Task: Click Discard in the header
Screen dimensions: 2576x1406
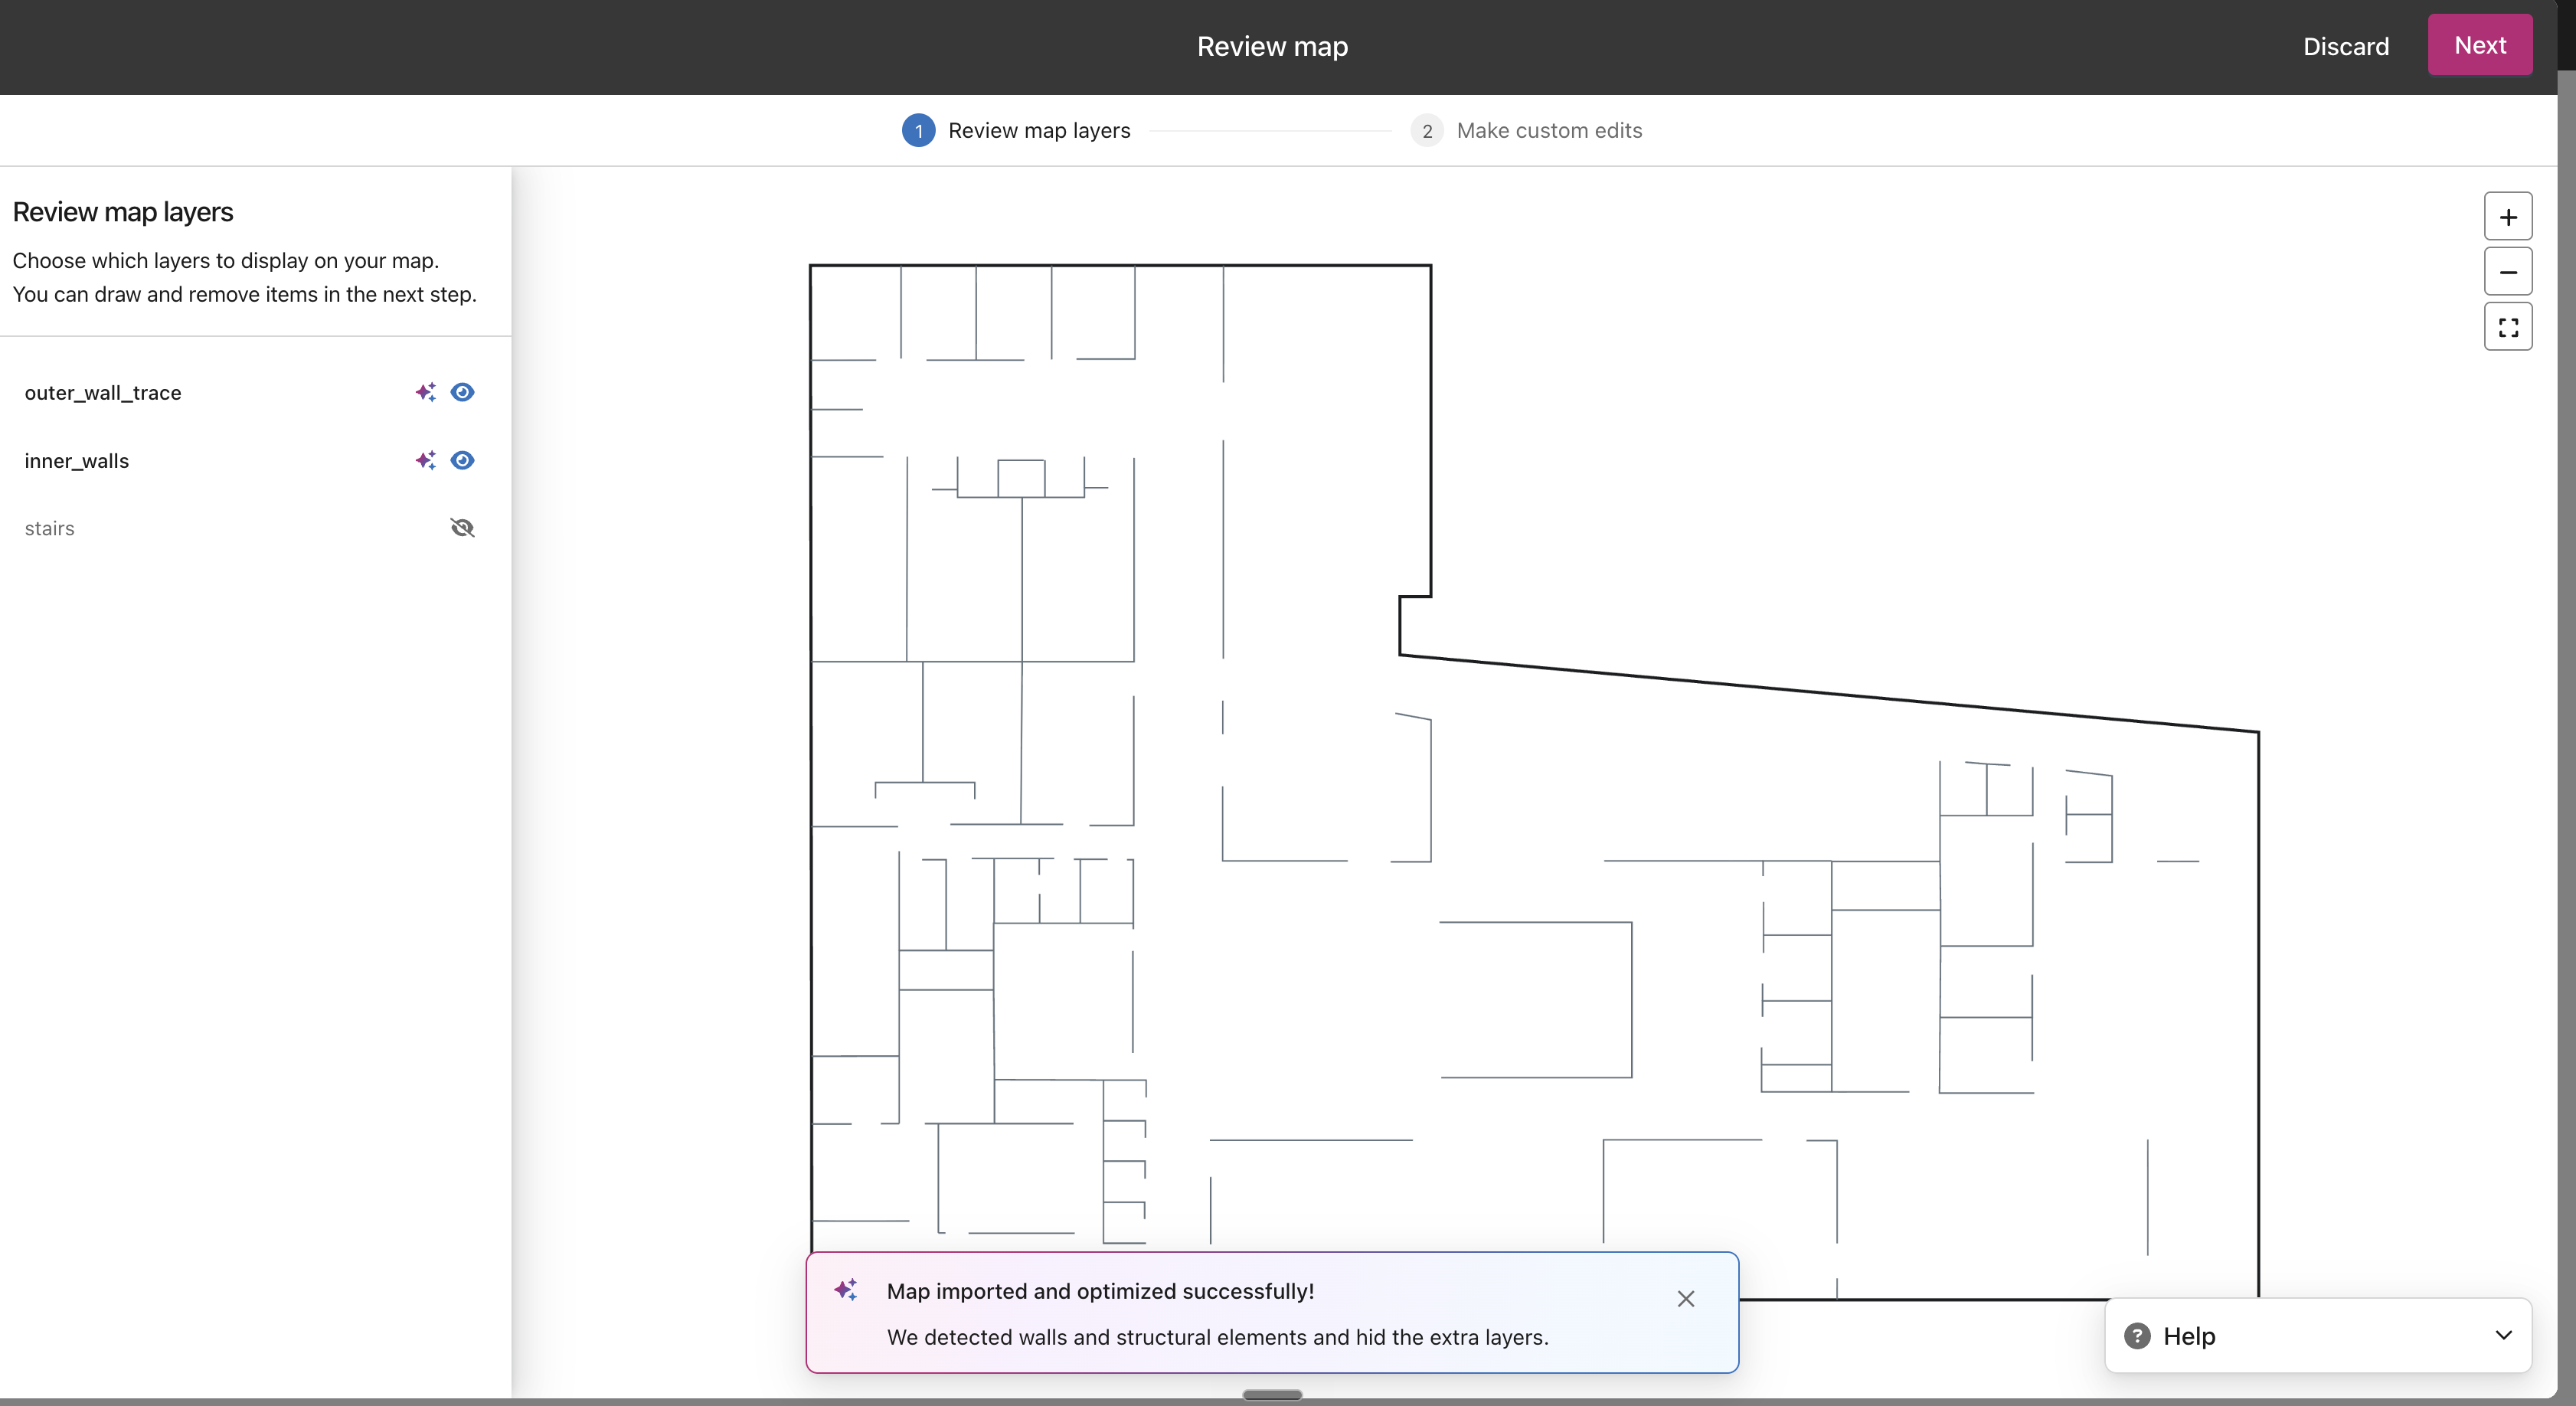Action: 2346,46
